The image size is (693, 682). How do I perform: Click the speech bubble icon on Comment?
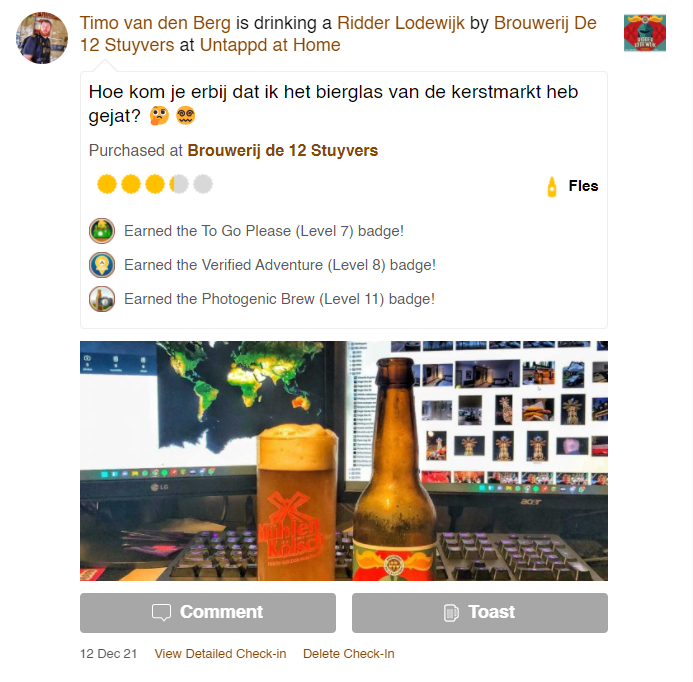tap(161, 613)
